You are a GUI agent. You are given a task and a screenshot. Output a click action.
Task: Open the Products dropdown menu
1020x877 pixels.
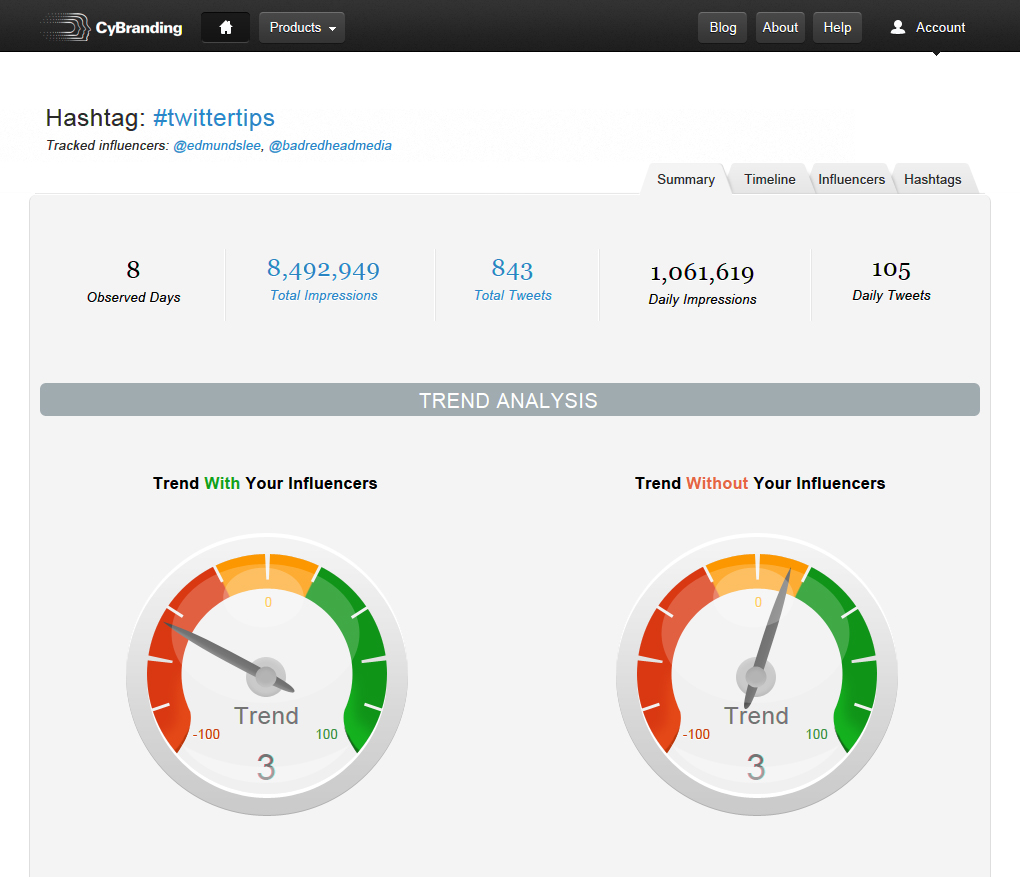click(x=302, y=28)
